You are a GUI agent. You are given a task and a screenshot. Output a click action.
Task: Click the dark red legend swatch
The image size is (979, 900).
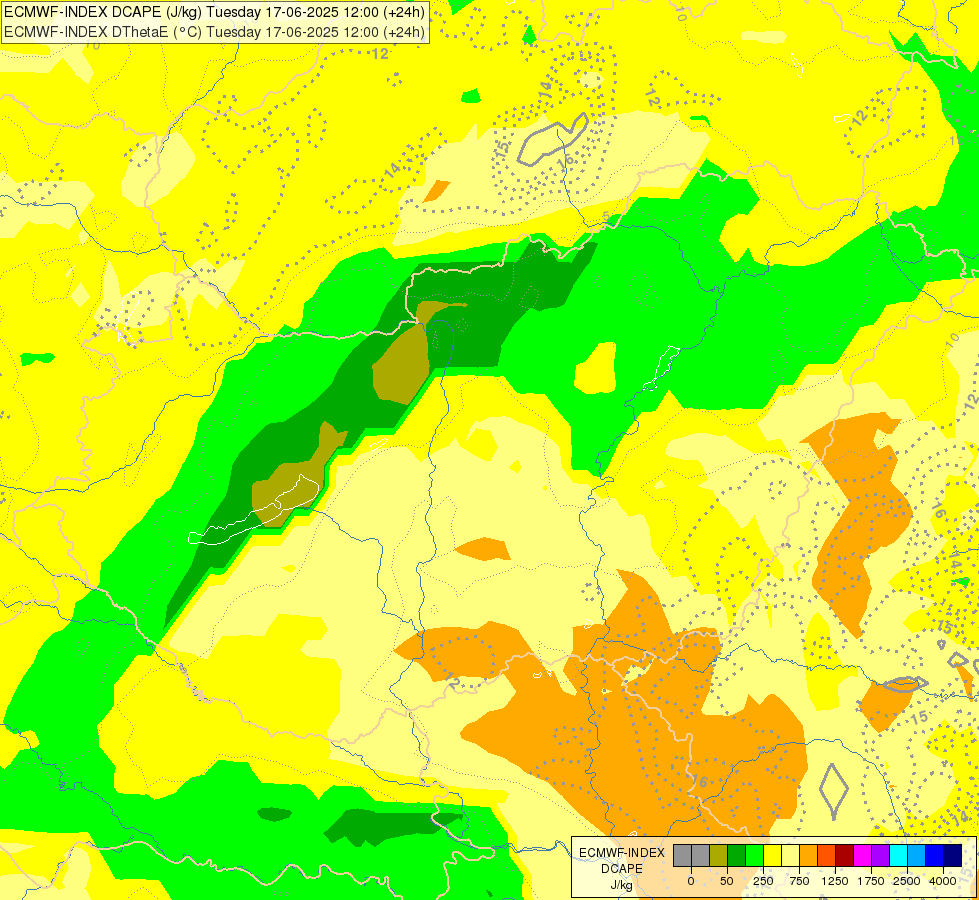pos(844,856)
